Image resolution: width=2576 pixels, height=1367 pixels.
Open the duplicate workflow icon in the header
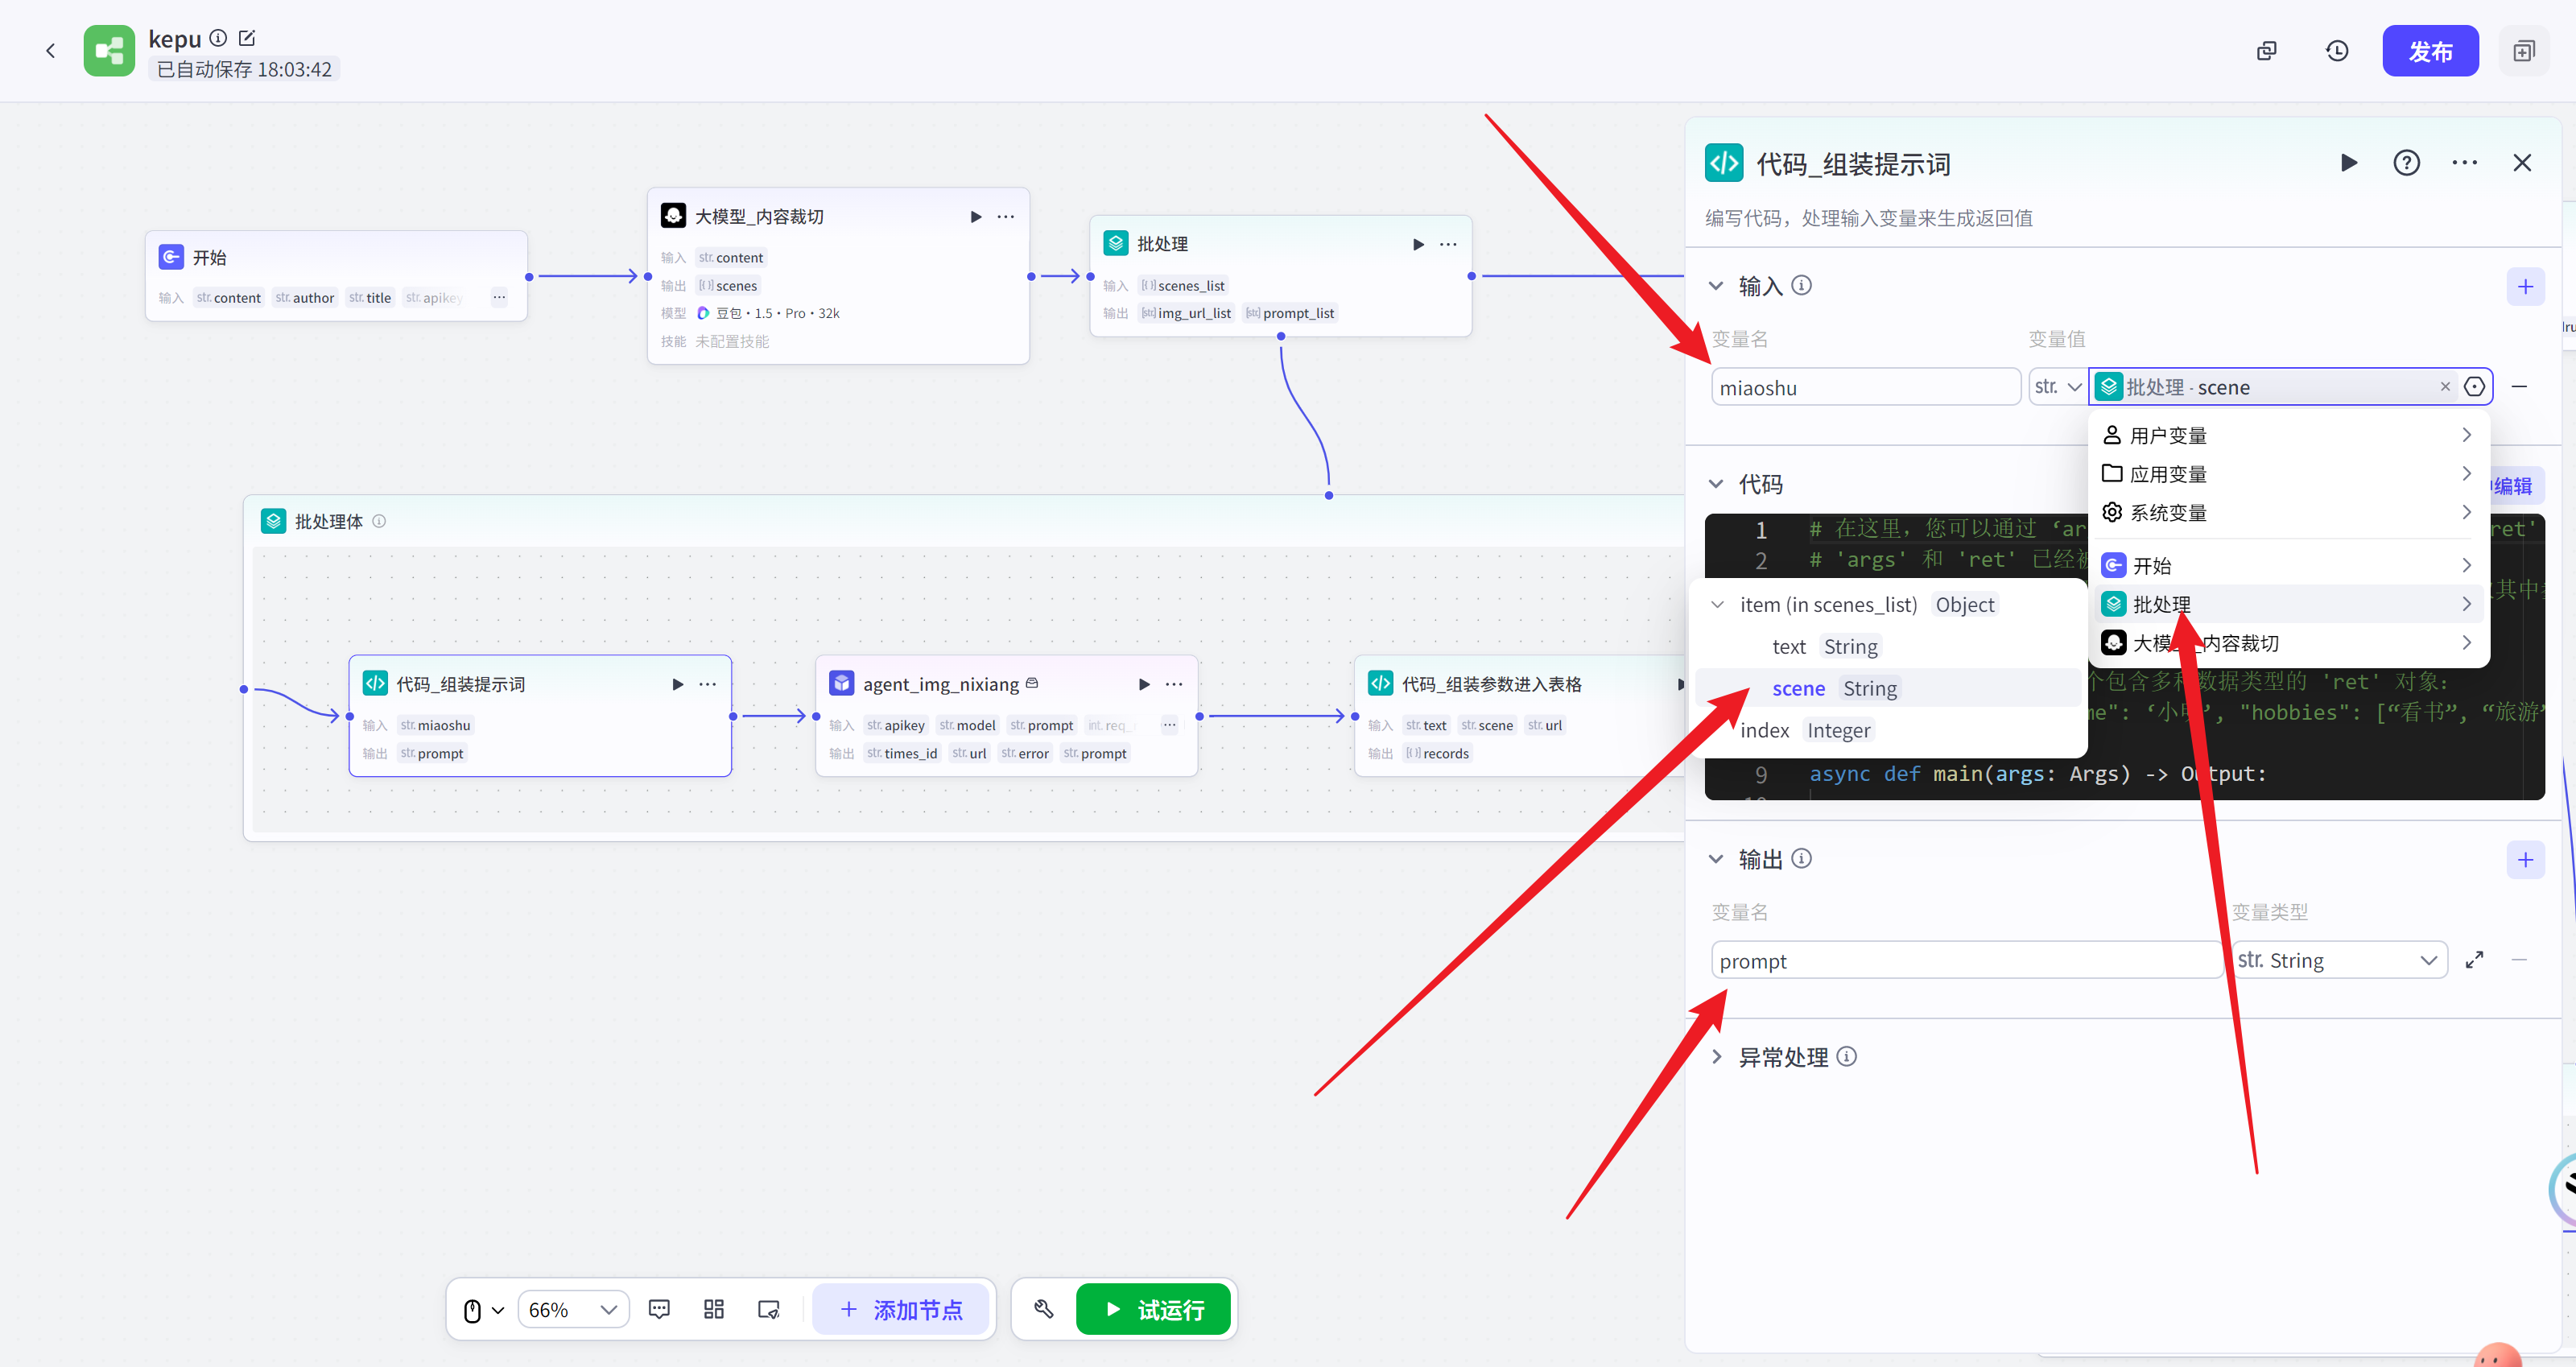(2267, 51)
